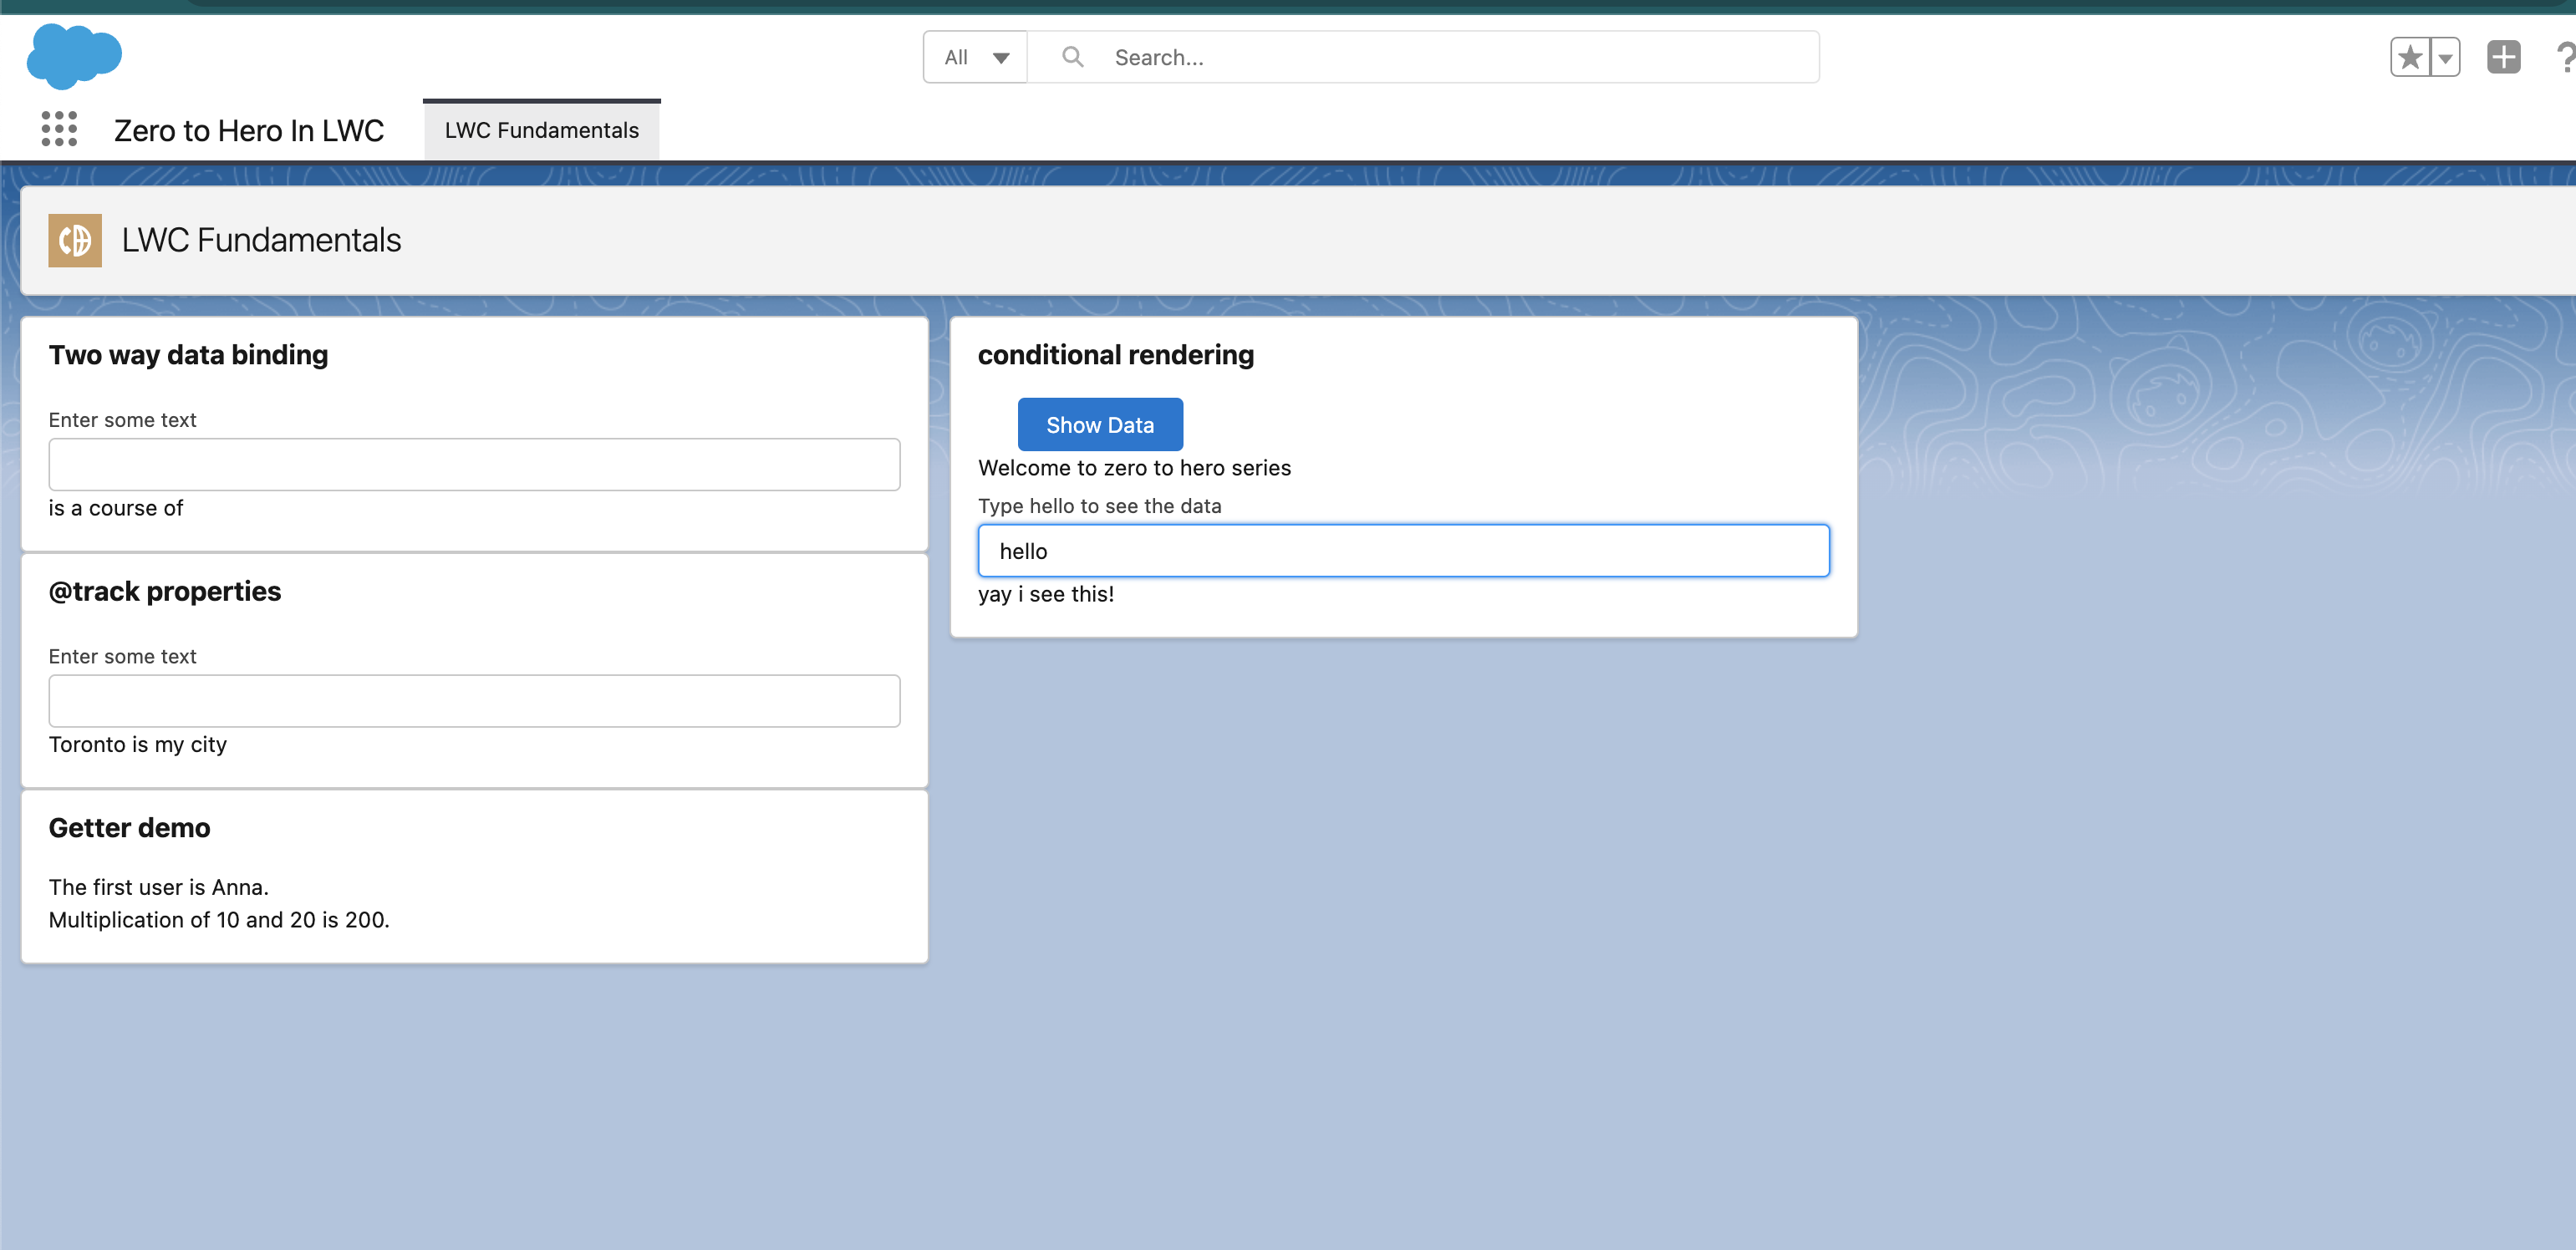Click the input containing hello
This screenshot has width=2576, height=1250.
1403,551
